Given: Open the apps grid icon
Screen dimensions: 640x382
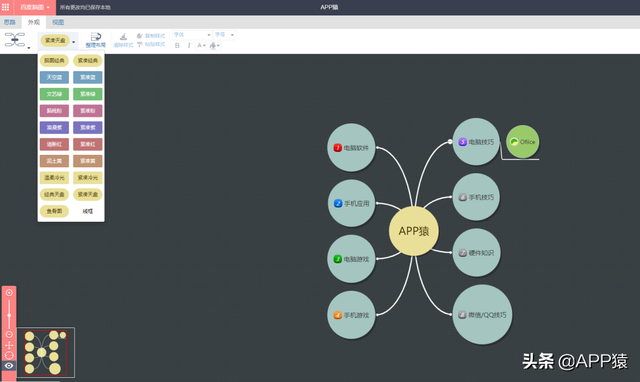Looking at the screenshot, I should 6,7.
